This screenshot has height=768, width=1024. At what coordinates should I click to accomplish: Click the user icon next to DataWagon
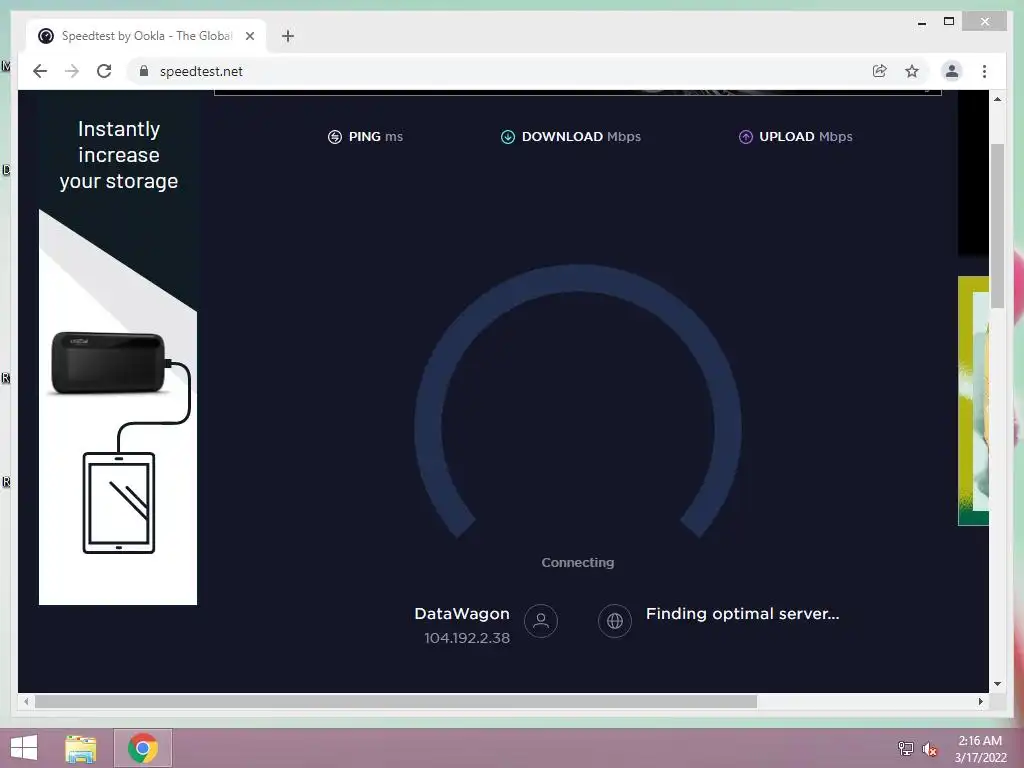[541, 620]
